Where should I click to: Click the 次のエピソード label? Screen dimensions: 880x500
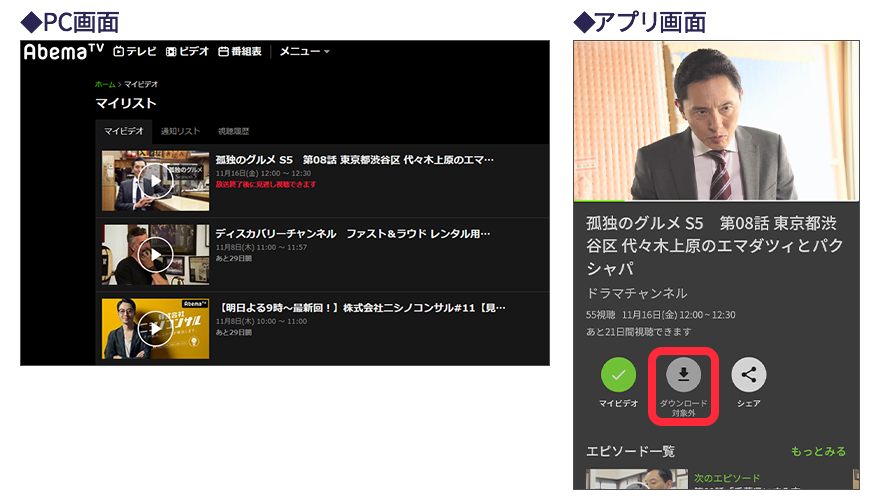click(x=727, y=478)
